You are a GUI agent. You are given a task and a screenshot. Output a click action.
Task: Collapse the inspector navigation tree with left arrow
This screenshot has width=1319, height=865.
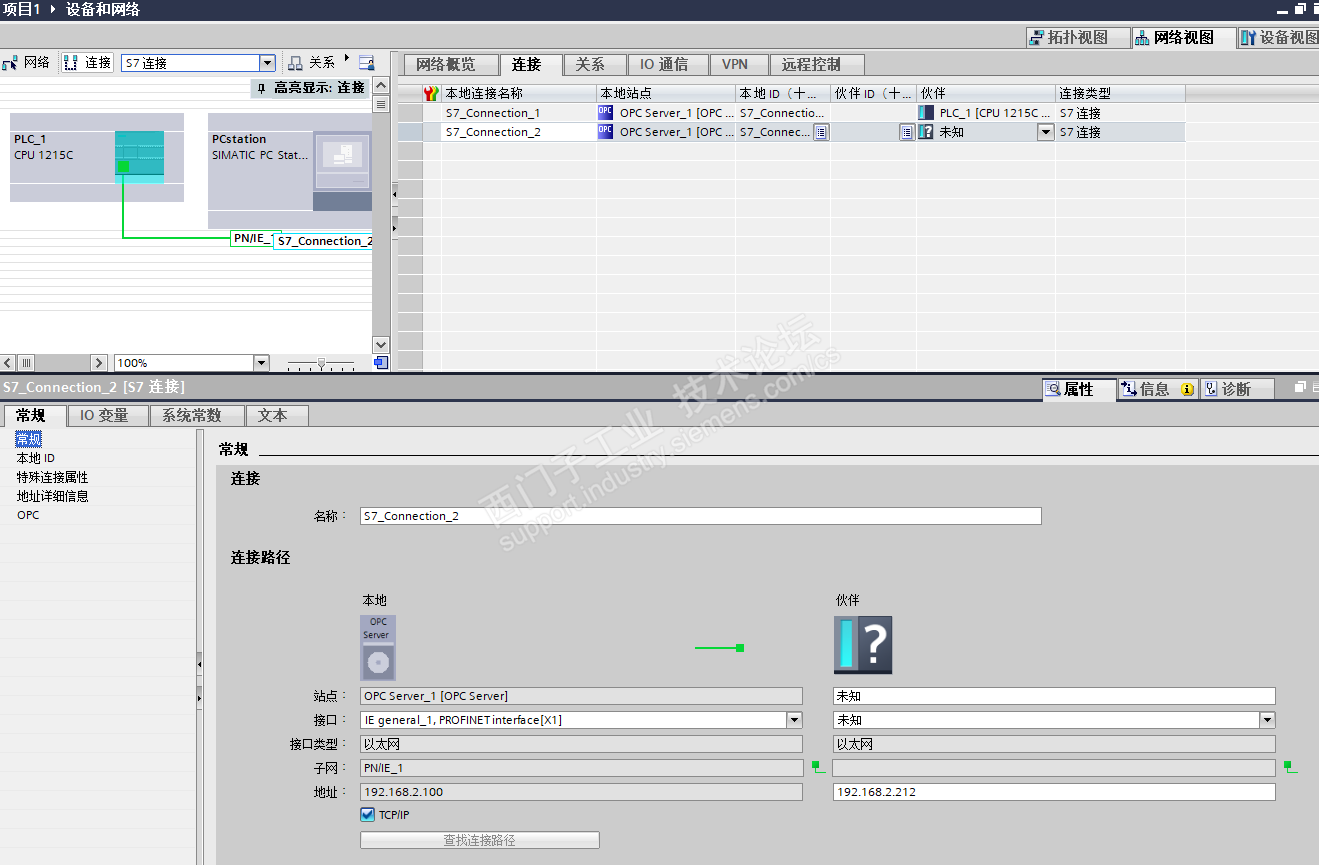pos(199,662)
